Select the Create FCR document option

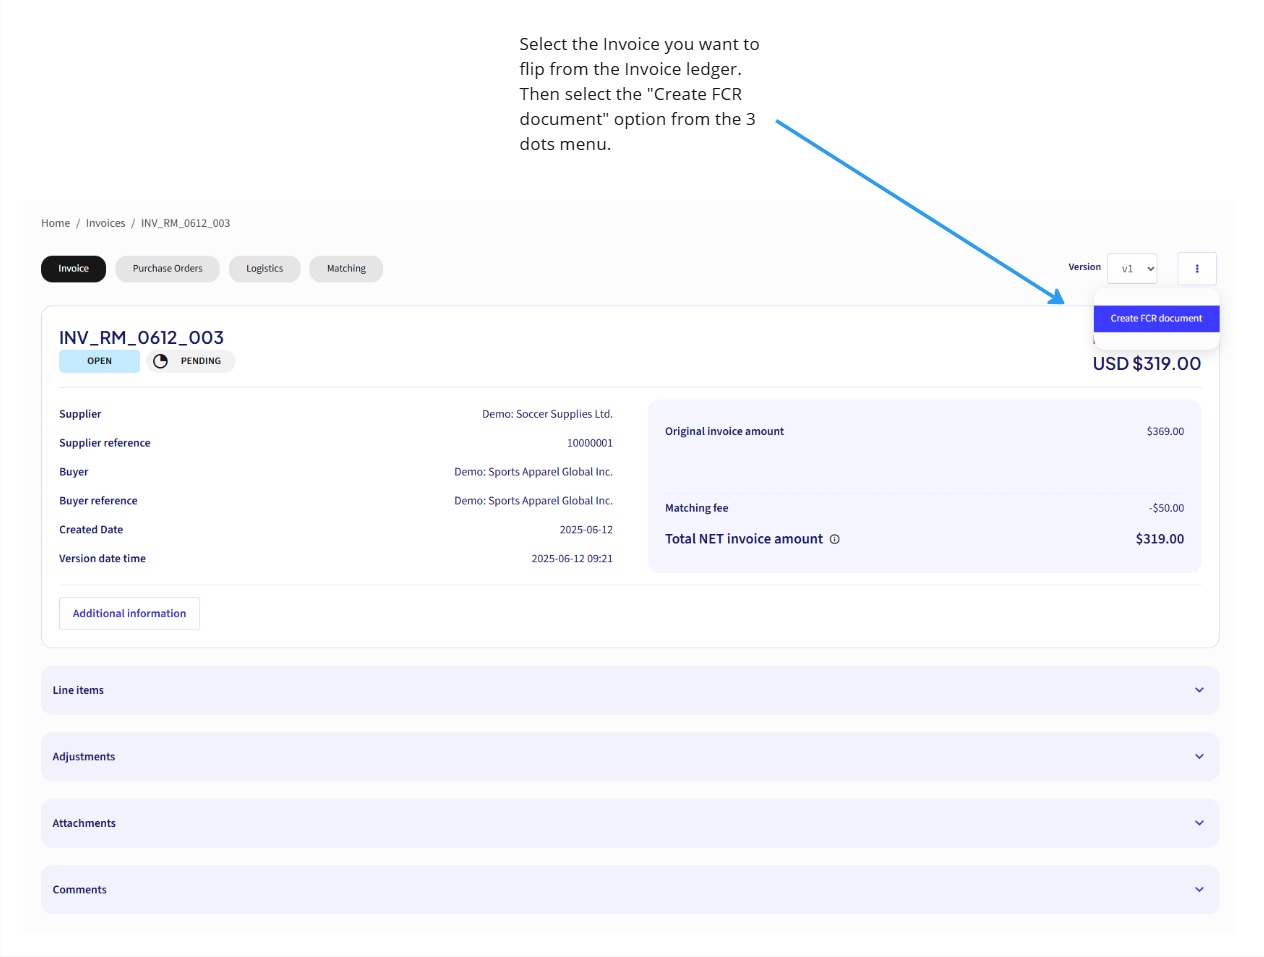[1156, 318]
